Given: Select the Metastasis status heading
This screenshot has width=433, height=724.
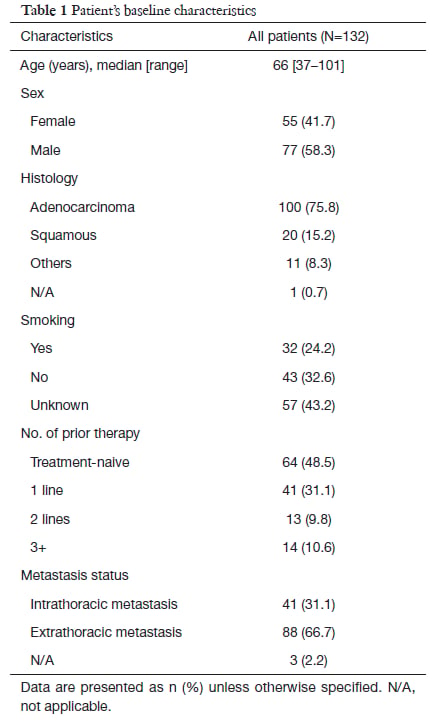Looking at the screenshot, I should tap(74, 576).
